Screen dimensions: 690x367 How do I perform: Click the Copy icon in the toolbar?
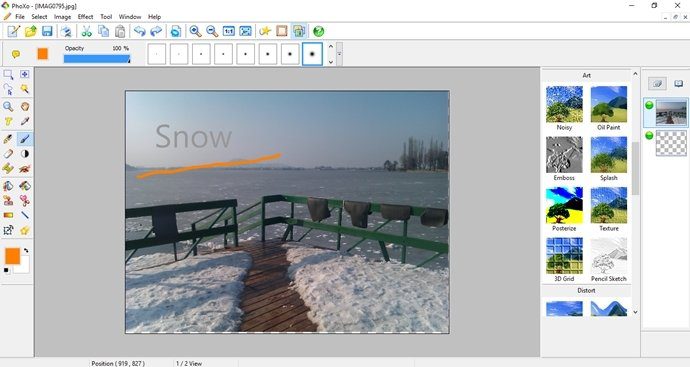click(x=103, y=31)
